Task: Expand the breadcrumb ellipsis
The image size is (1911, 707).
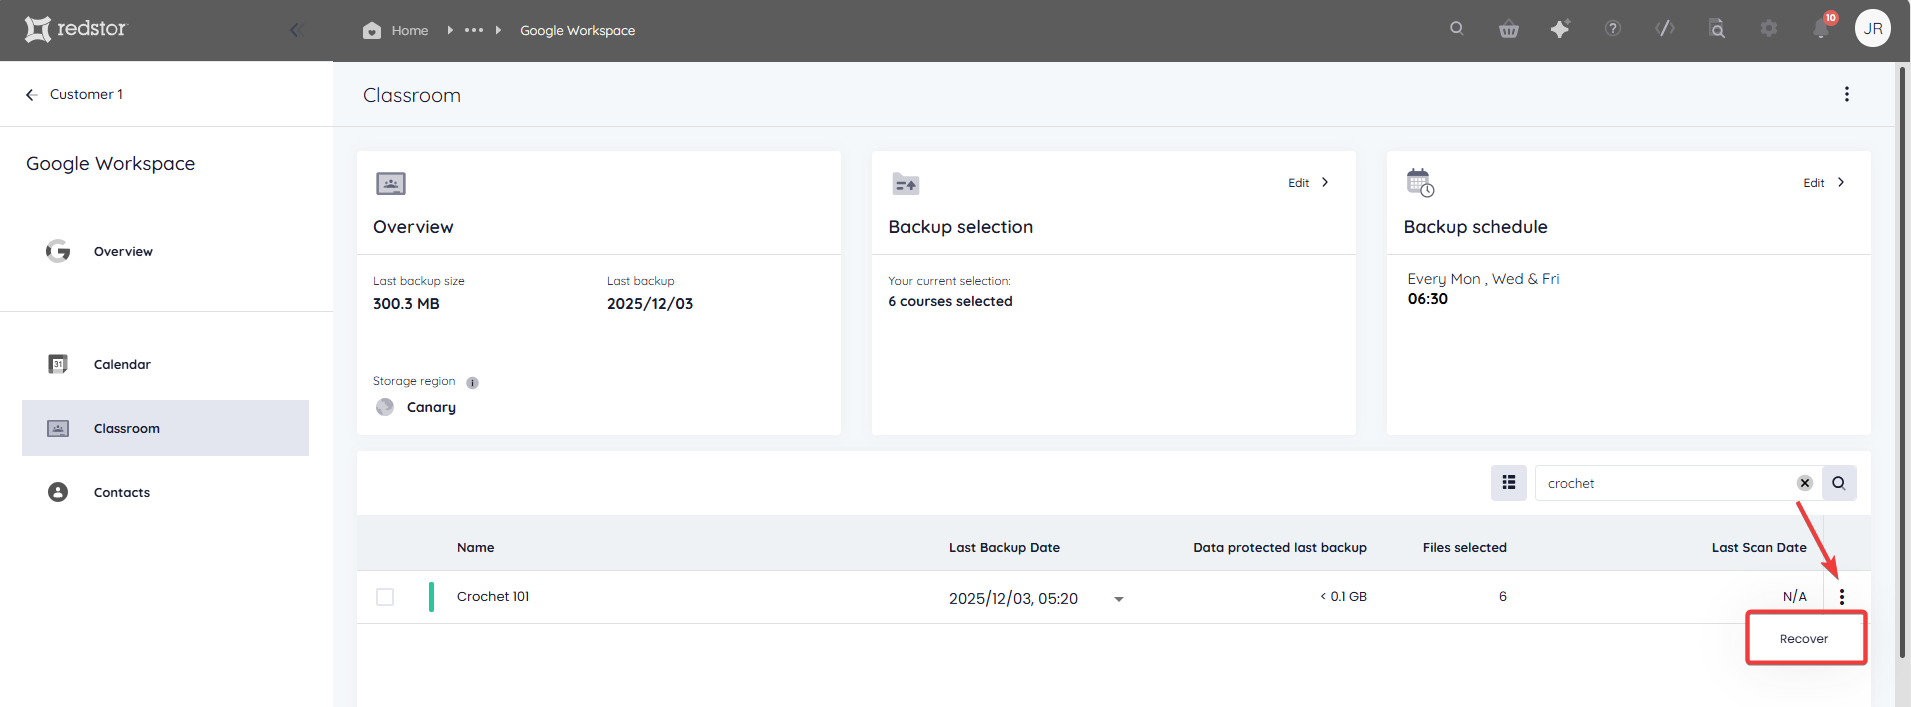Action: [474, 30]
